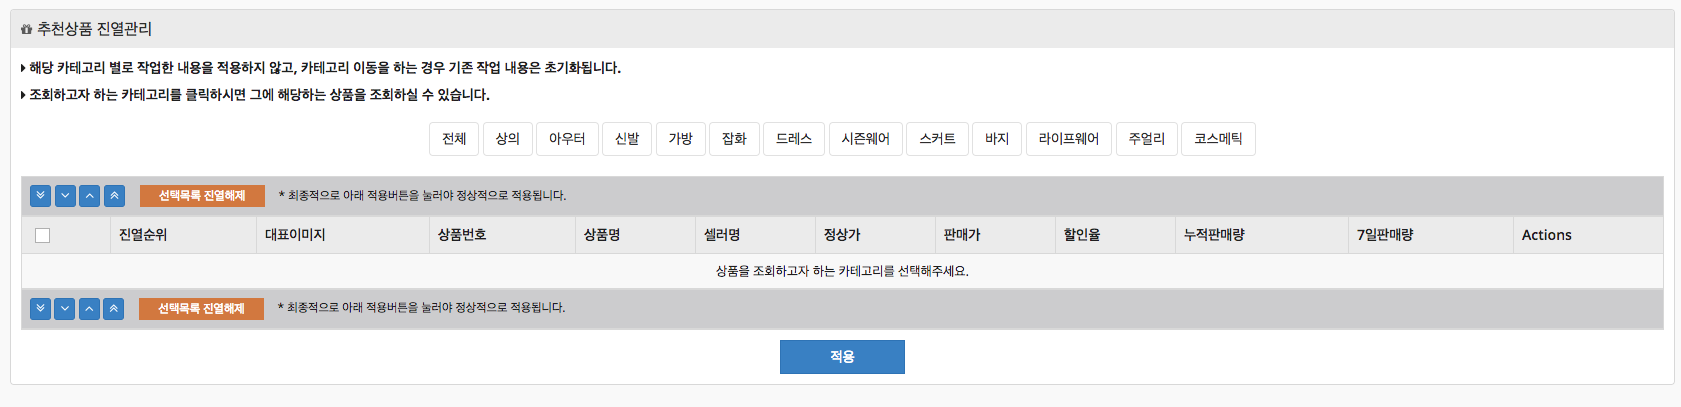Switch to the 드레스 category

[x=794, y=139]
